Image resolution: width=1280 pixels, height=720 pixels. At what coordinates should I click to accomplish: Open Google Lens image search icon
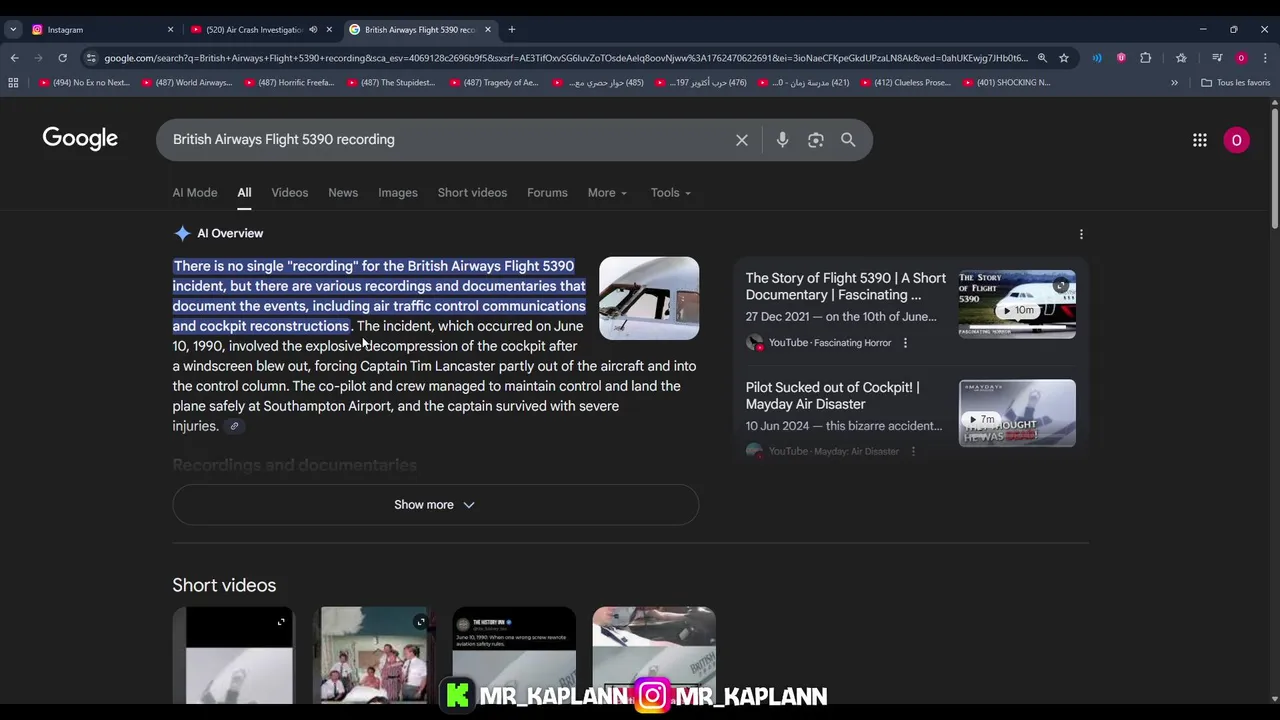[816, 140]
